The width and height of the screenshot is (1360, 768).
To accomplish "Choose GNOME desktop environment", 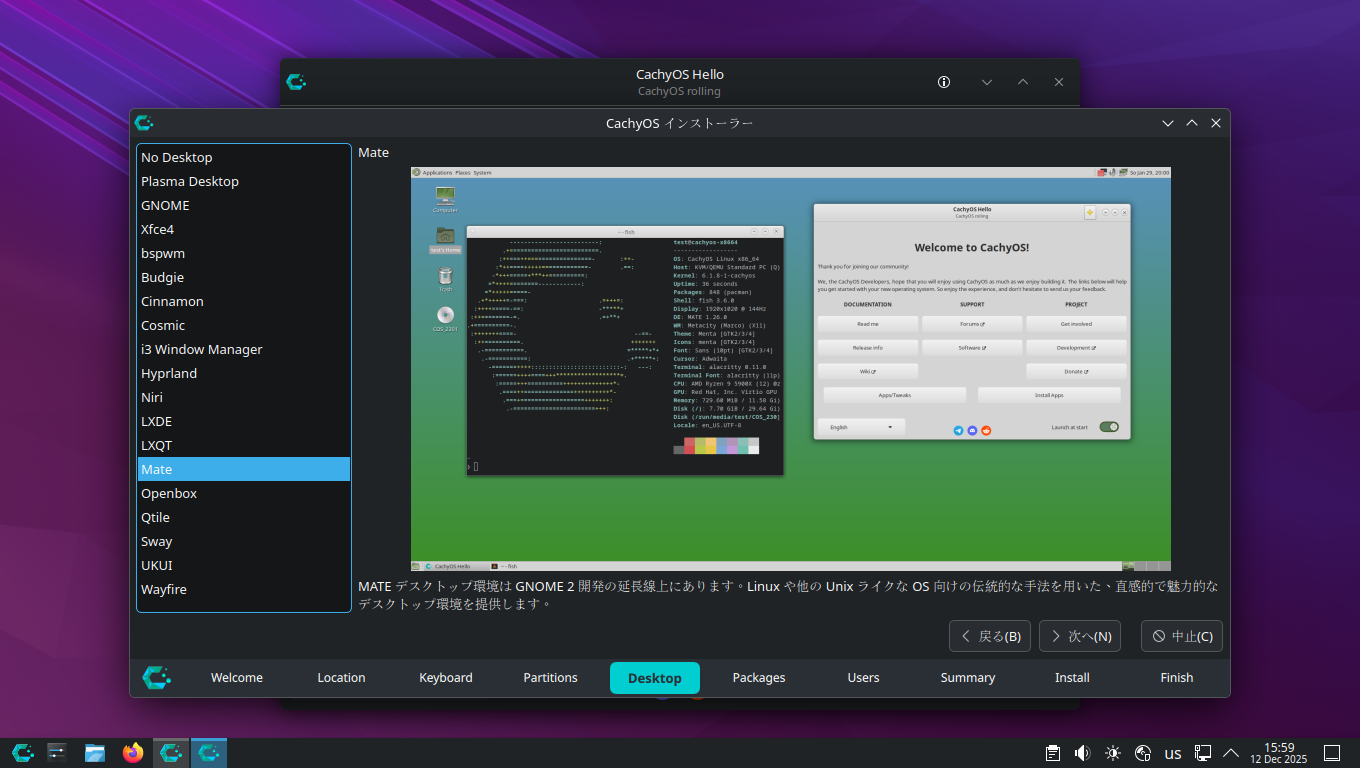I will 165,205.
